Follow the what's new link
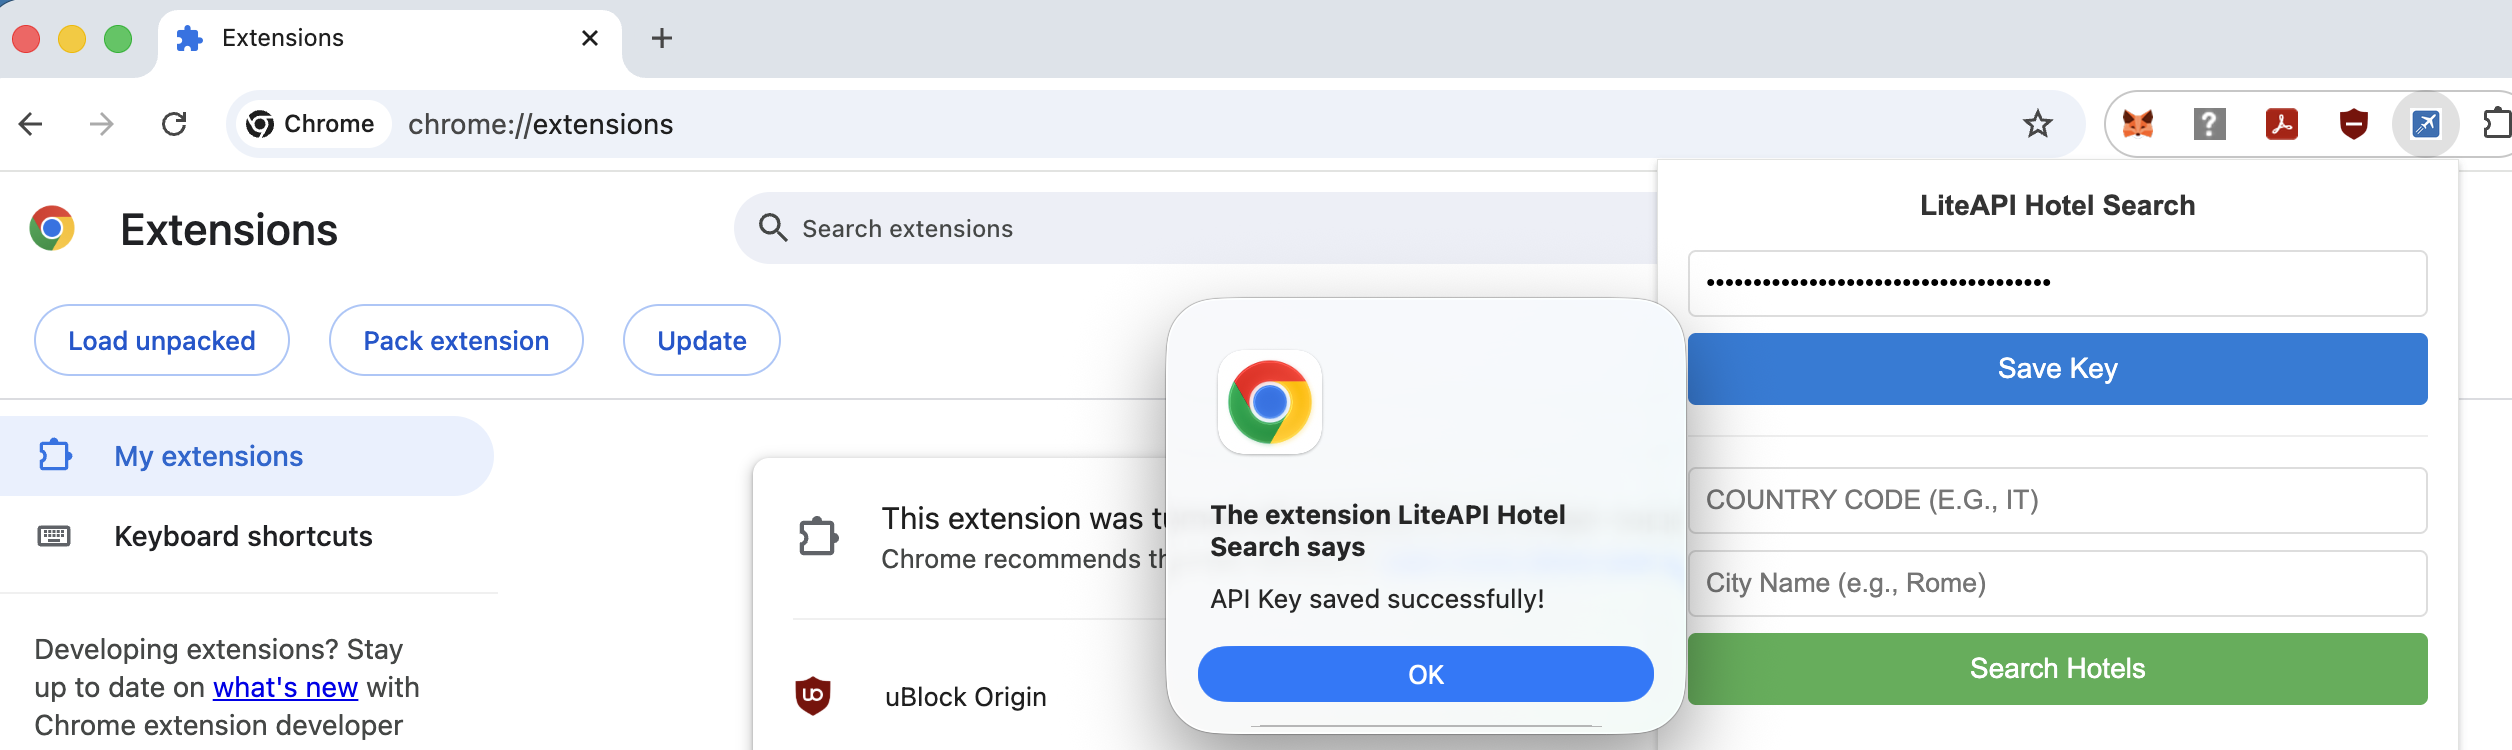The width and height of the screenshot is (2512, 750). 285,687
